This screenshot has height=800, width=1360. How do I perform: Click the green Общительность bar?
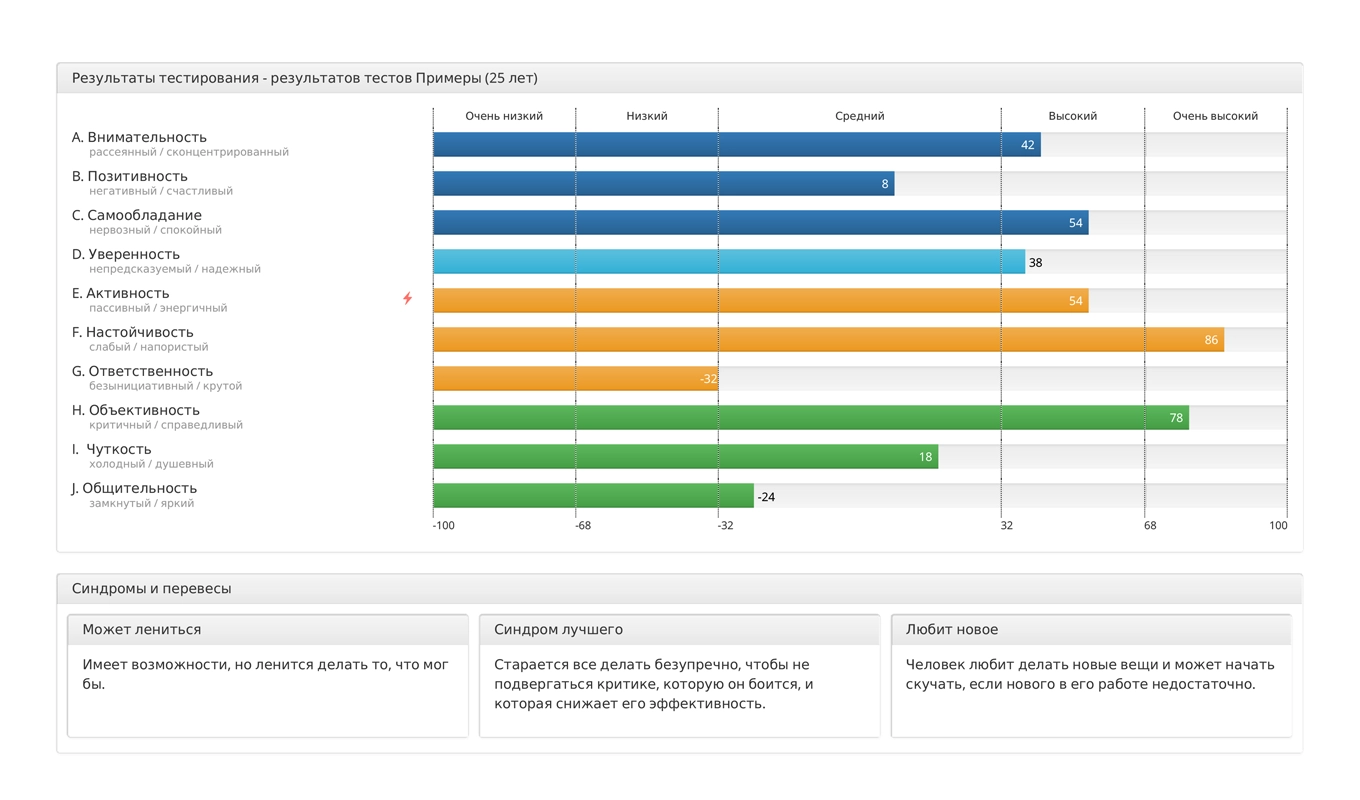click(593, 496)
